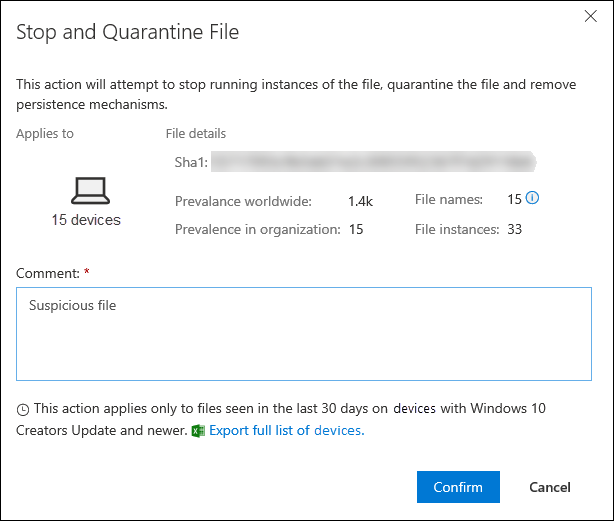The height and width of the screenshot is (521, 614).
Task: Click the Applies to heading
Action: click(x=45, y=134)
